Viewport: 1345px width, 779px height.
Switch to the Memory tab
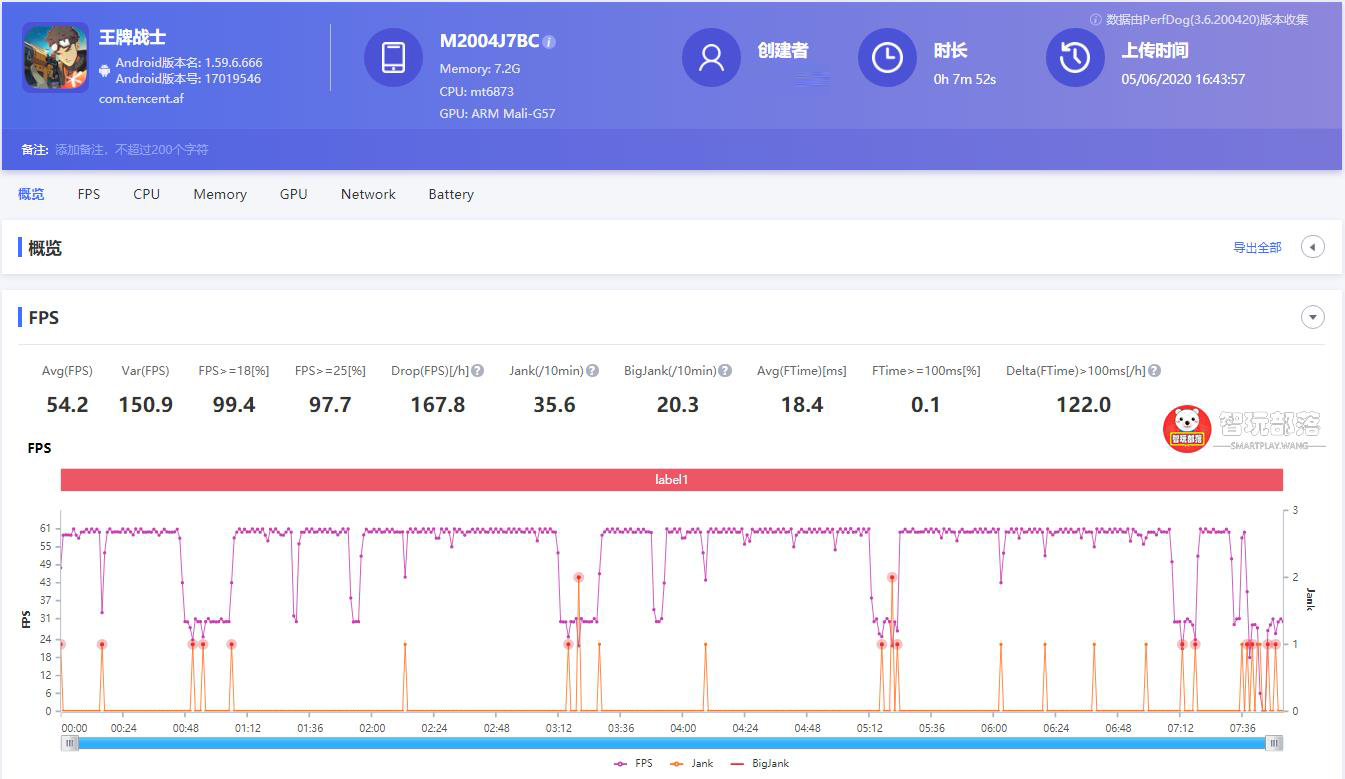pyautogui.click(x=220, y=194)
